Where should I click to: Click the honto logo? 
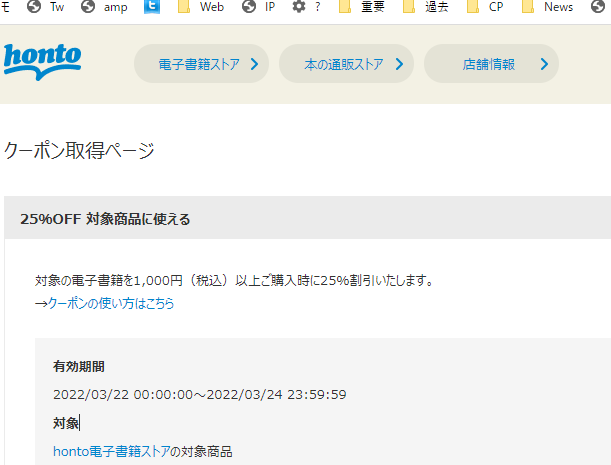click(42, 62)
